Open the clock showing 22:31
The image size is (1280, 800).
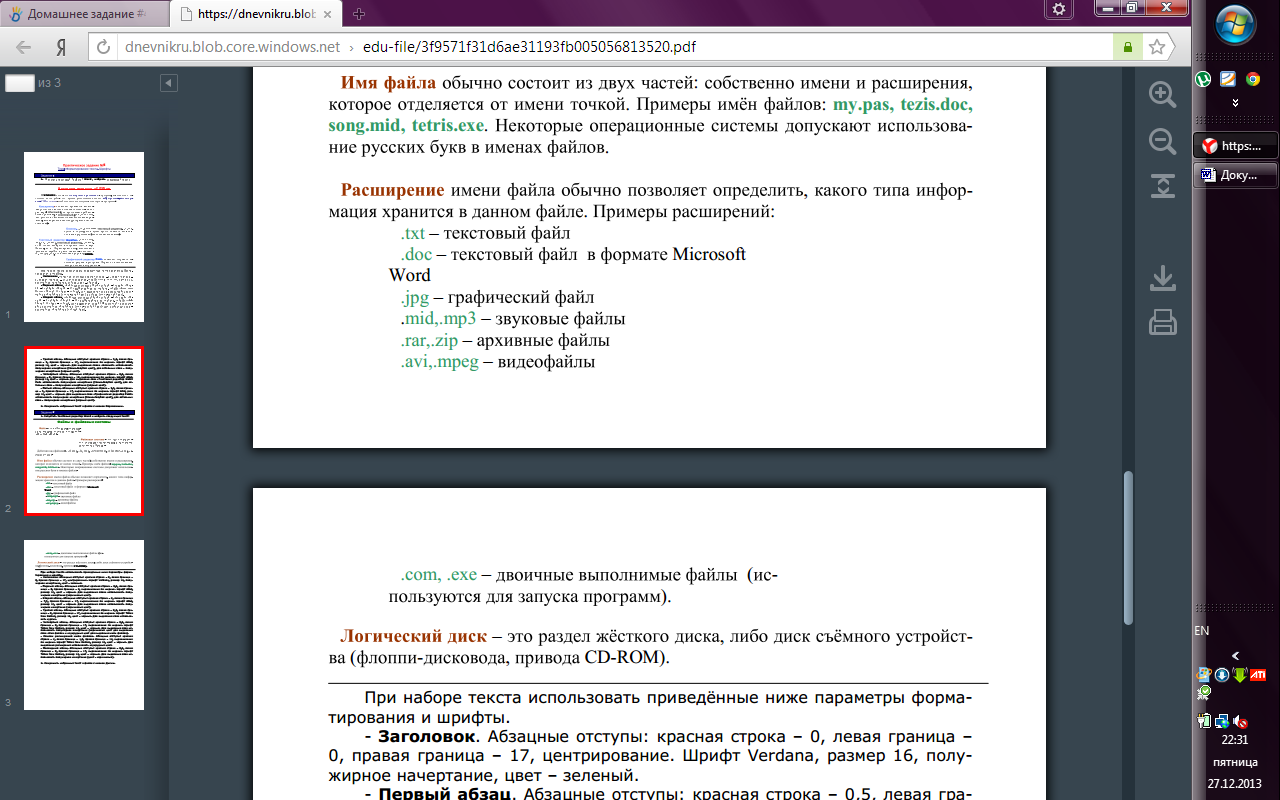coord(1235,741)
